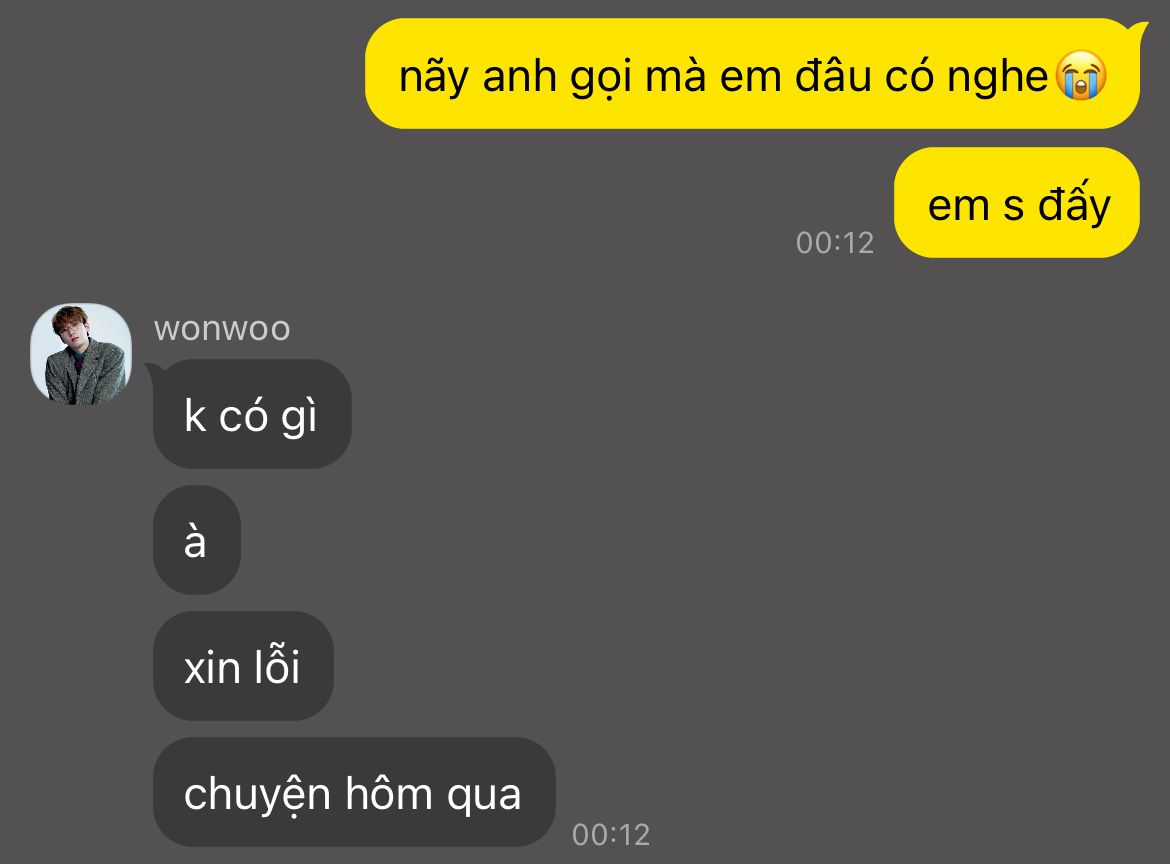1170x864 pixels.
Task: Tap the 00:12 timestamp beside 'chuyện hôm qua'
Action: click(611, 834)
